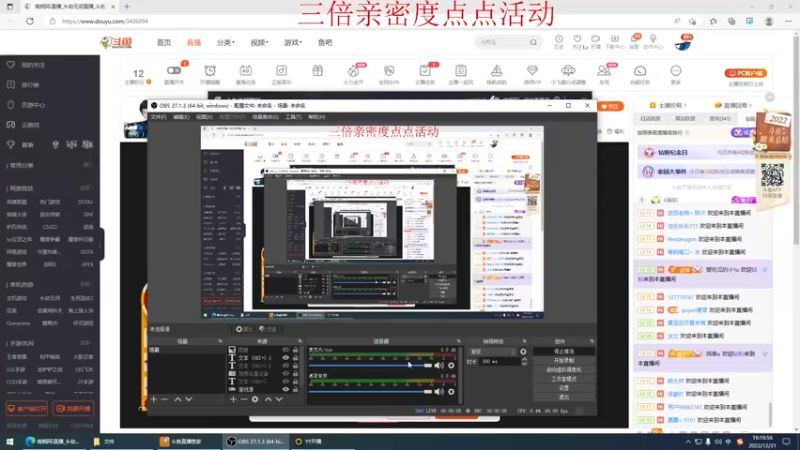
Task: Expand the 游戏 dropdown in Douyu nav
Action: click(293, 42)
